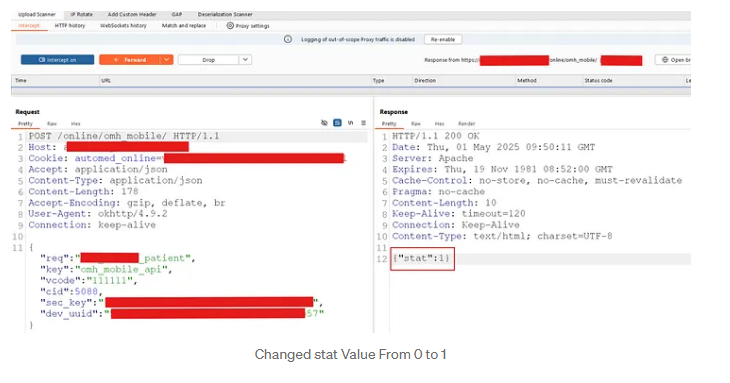730x383 pixels.
Task: Click the "key":"omh_mobile_api" JSON field
Action: 106,269
